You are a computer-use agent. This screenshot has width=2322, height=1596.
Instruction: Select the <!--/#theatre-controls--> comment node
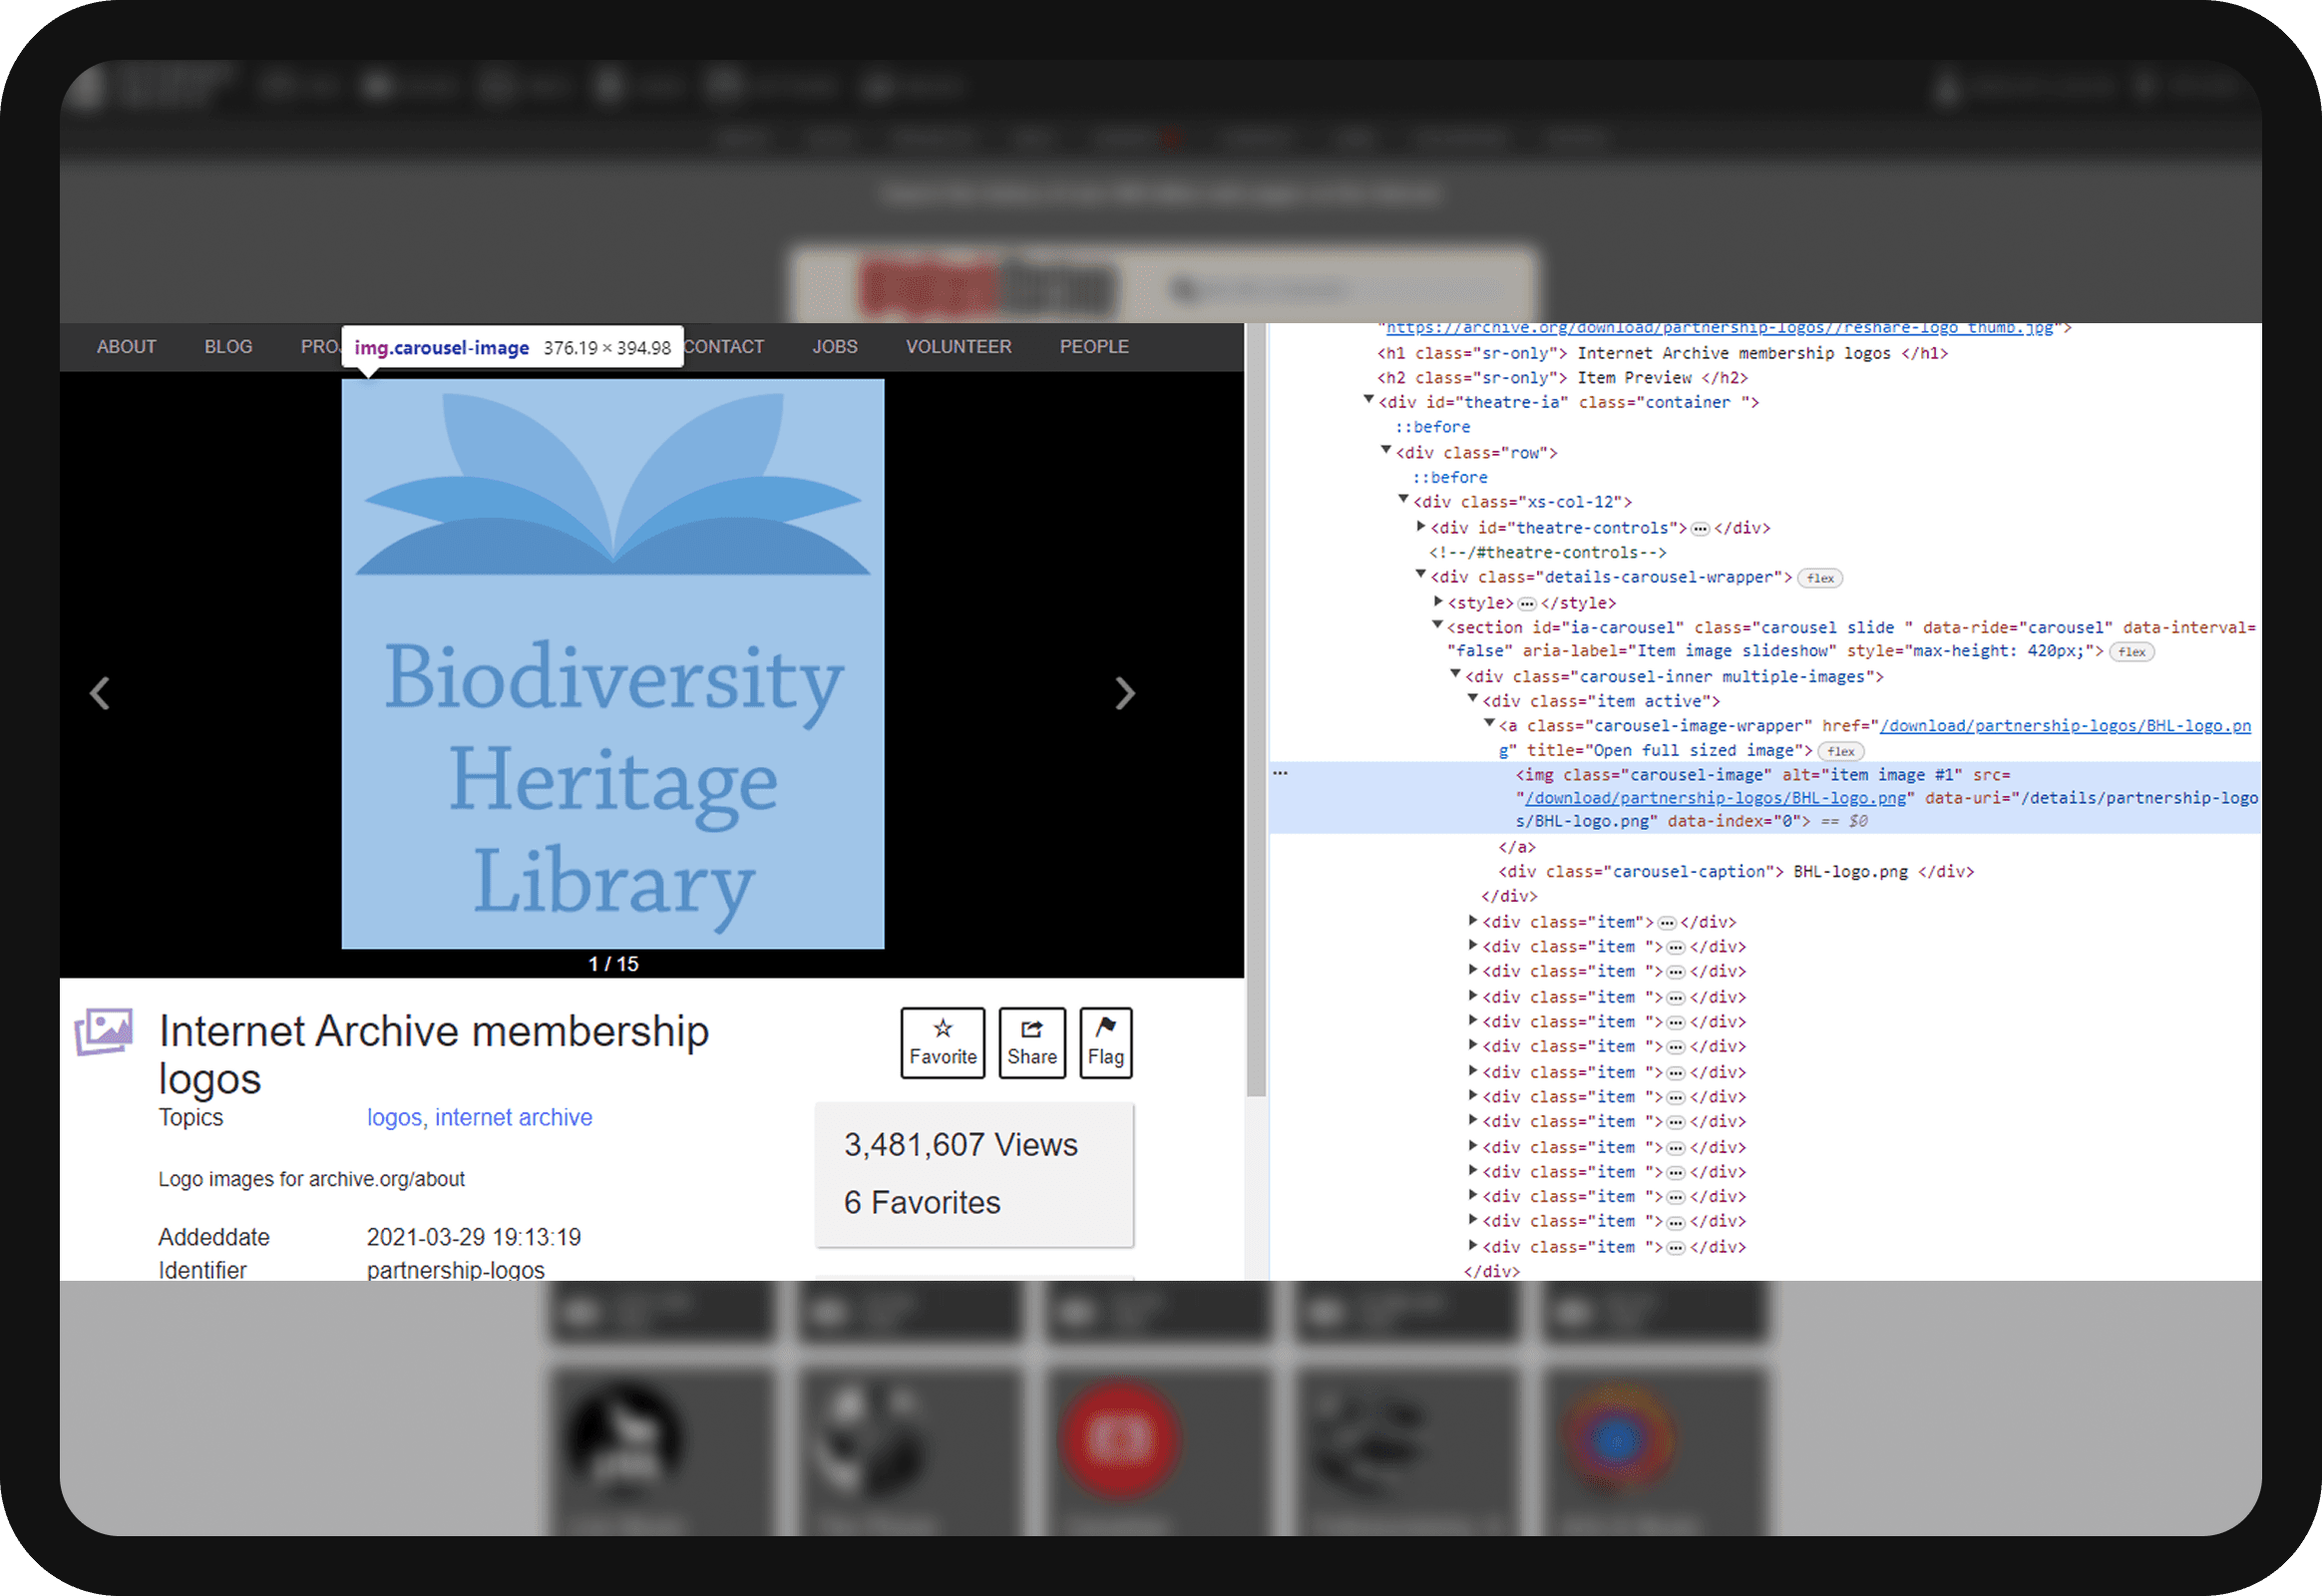pyautogui.click(x=1548, y=553)
